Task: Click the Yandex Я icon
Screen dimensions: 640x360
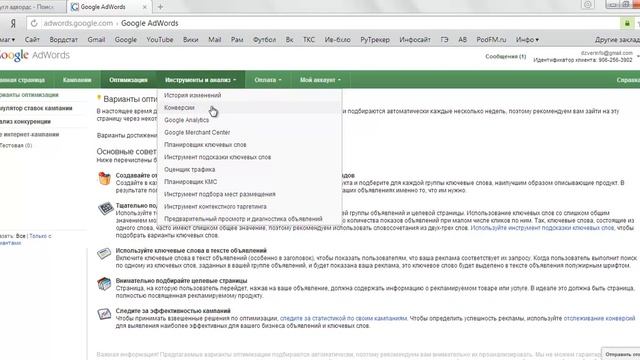Action: [x=13, y=23]
